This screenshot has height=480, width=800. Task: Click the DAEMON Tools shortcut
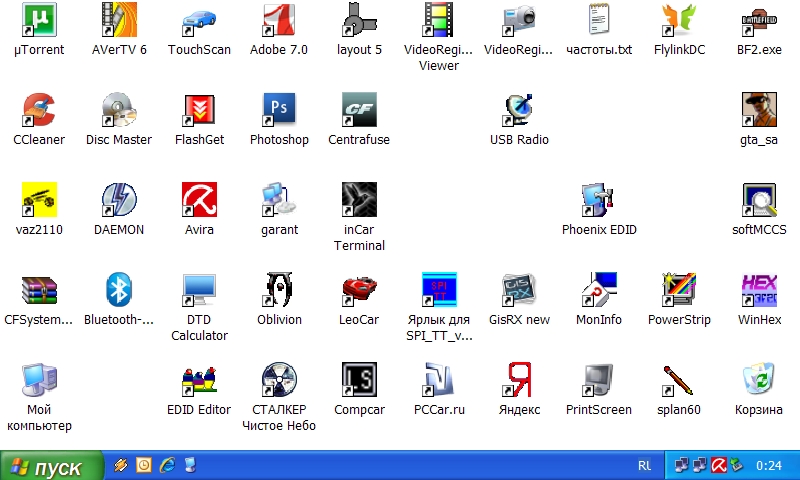(x=119, y=199)
